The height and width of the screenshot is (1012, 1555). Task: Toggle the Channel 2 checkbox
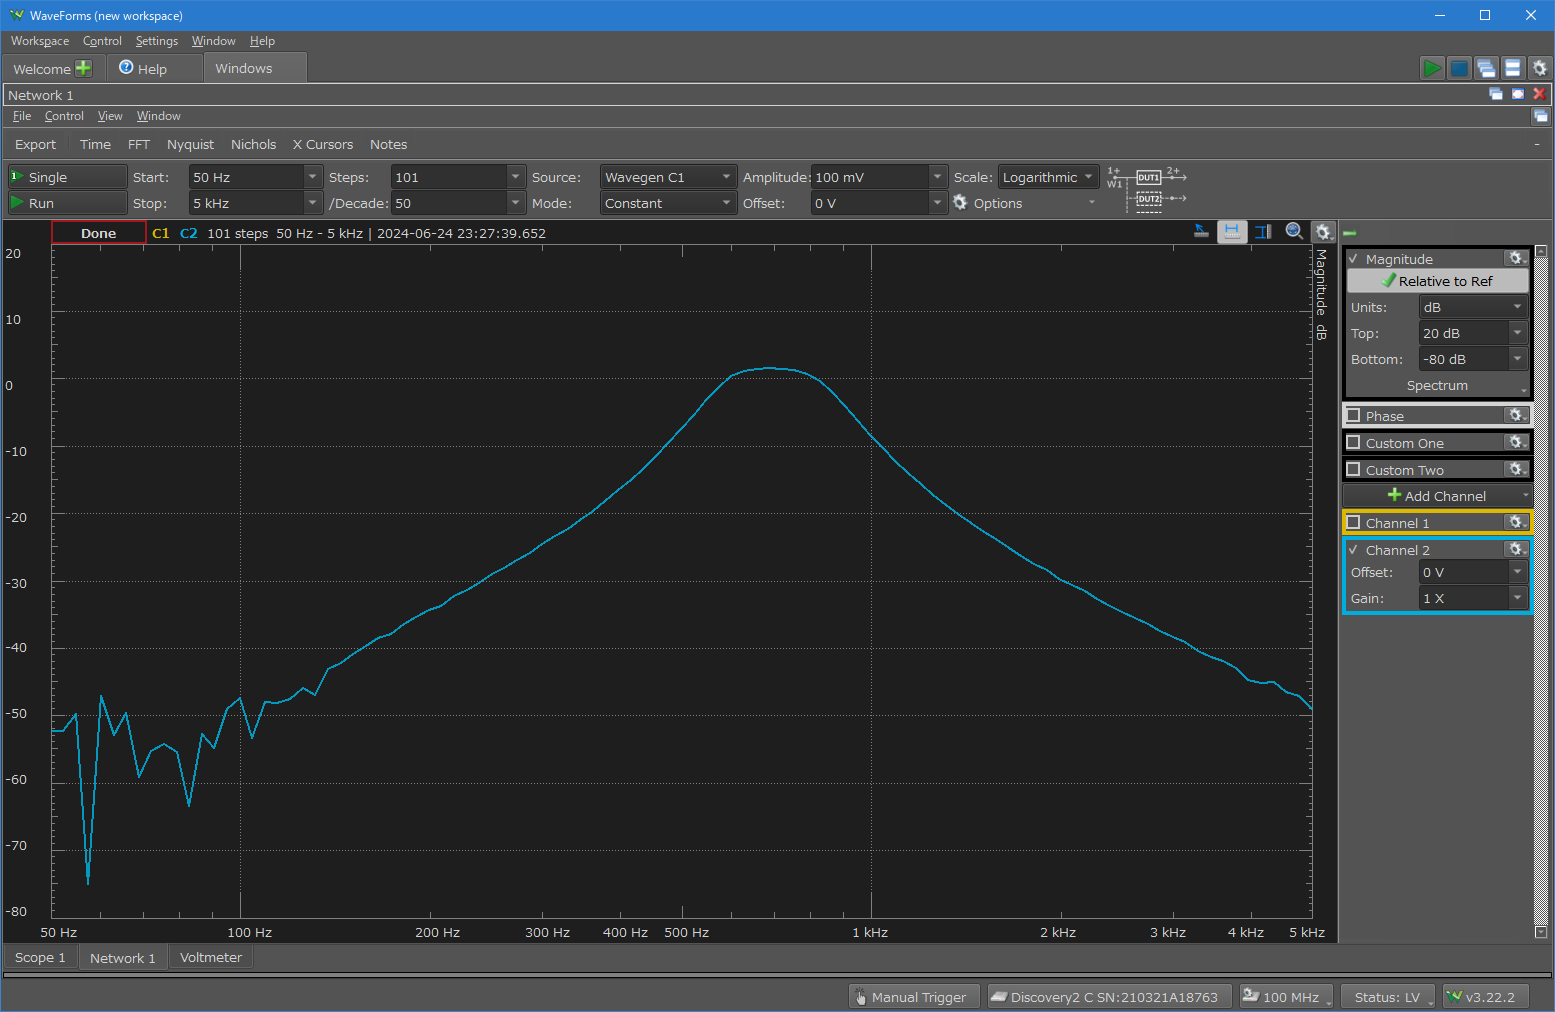coord(1353,549)
